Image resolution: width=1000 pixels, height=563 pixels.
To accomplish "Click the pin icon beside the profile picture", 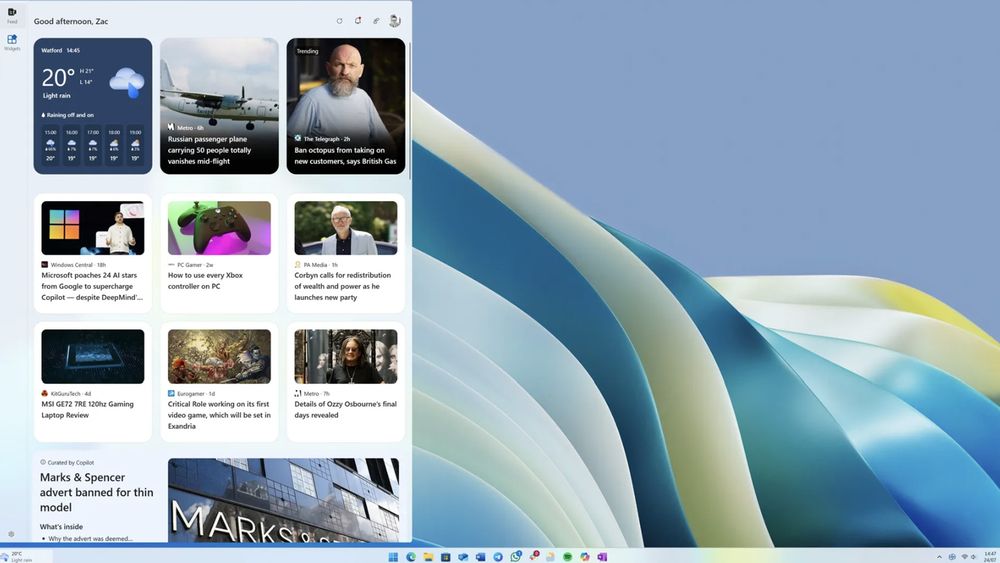I will tap(376, 21).
